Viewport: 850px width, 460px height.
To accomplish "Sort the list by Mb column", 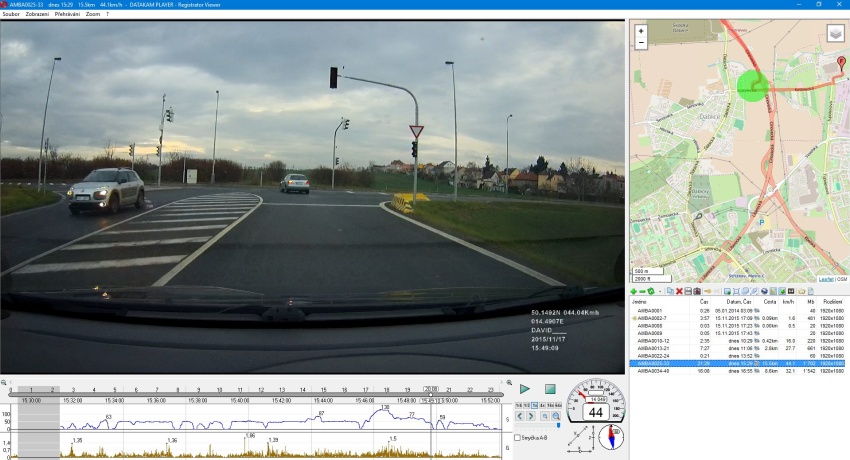I will (811, 302).
